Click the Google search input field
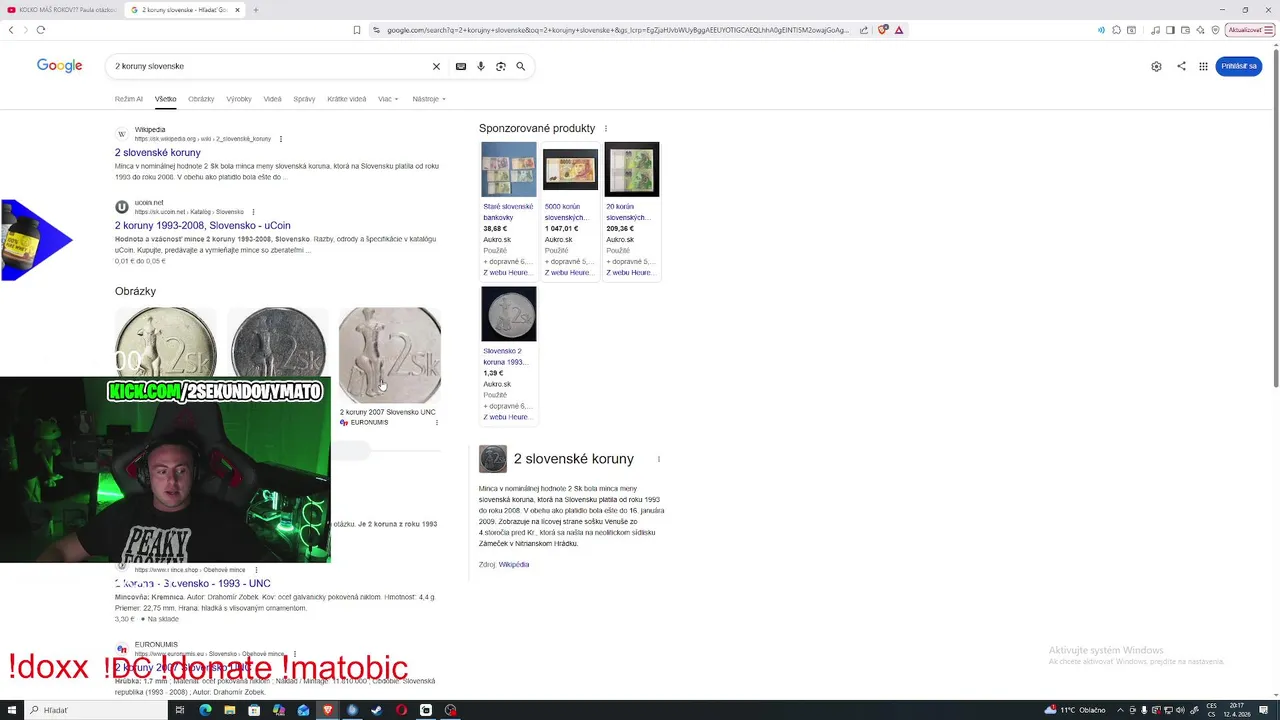Viewport: 1280px width, 720px height. (x=270, y=66)
